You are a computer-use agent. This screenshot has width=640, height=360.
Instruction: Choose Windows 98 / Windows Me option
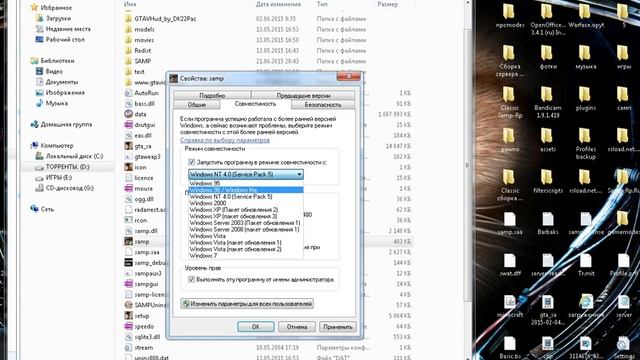(246, 190)
